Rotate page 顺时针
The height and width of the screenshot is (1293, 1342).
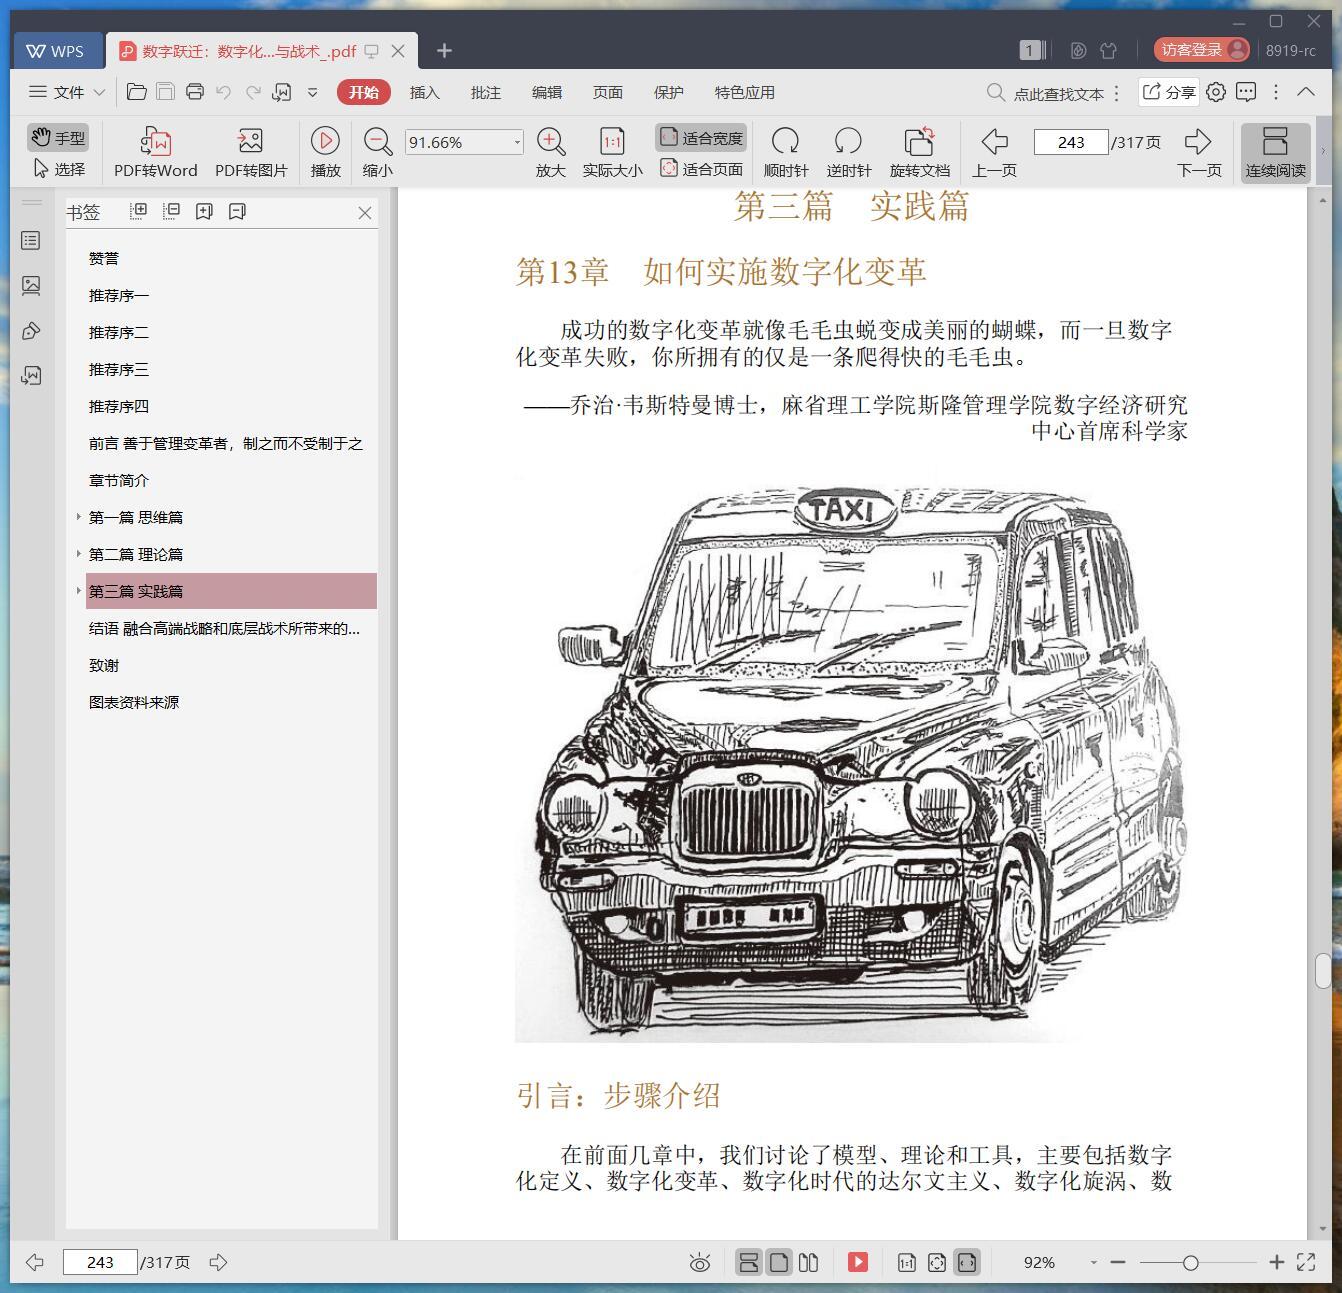tap(785, 152)
